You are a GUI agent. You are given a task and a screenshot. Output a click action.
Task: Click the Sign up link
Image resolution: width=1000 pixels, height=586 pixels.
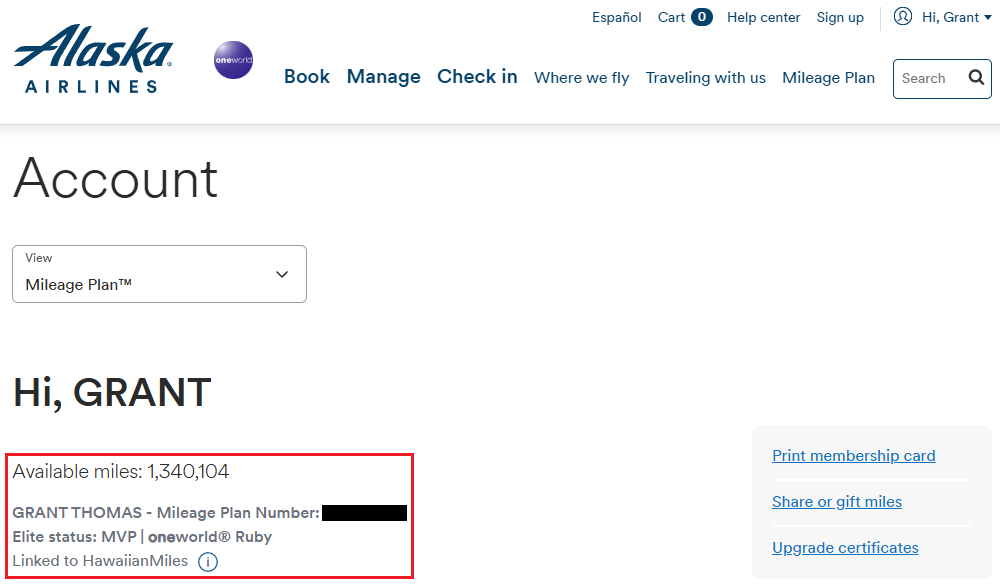tap(840, 17)
